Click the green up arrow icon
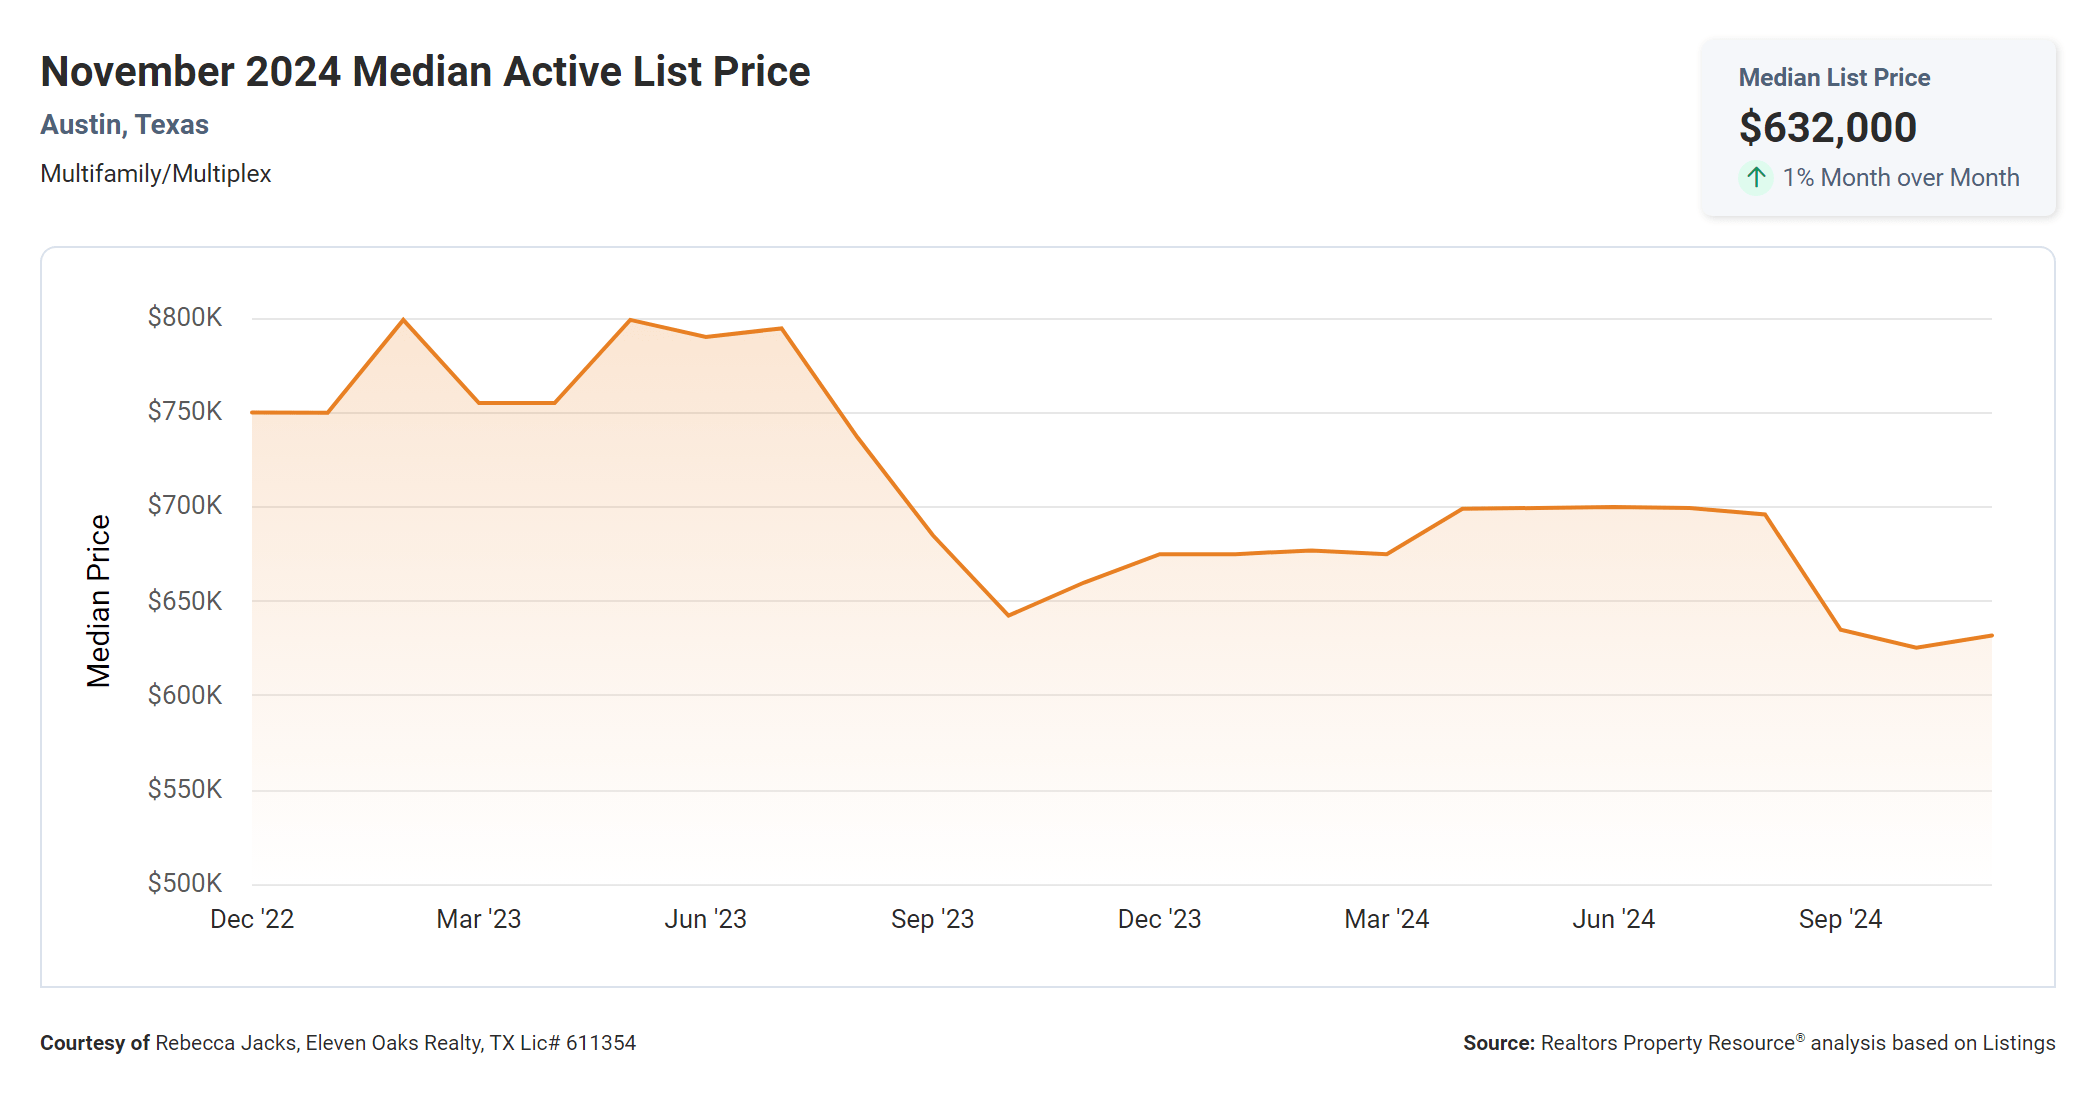Image resolution: width=2096 pixels, height=1100 pixels. click(1756, 178)
